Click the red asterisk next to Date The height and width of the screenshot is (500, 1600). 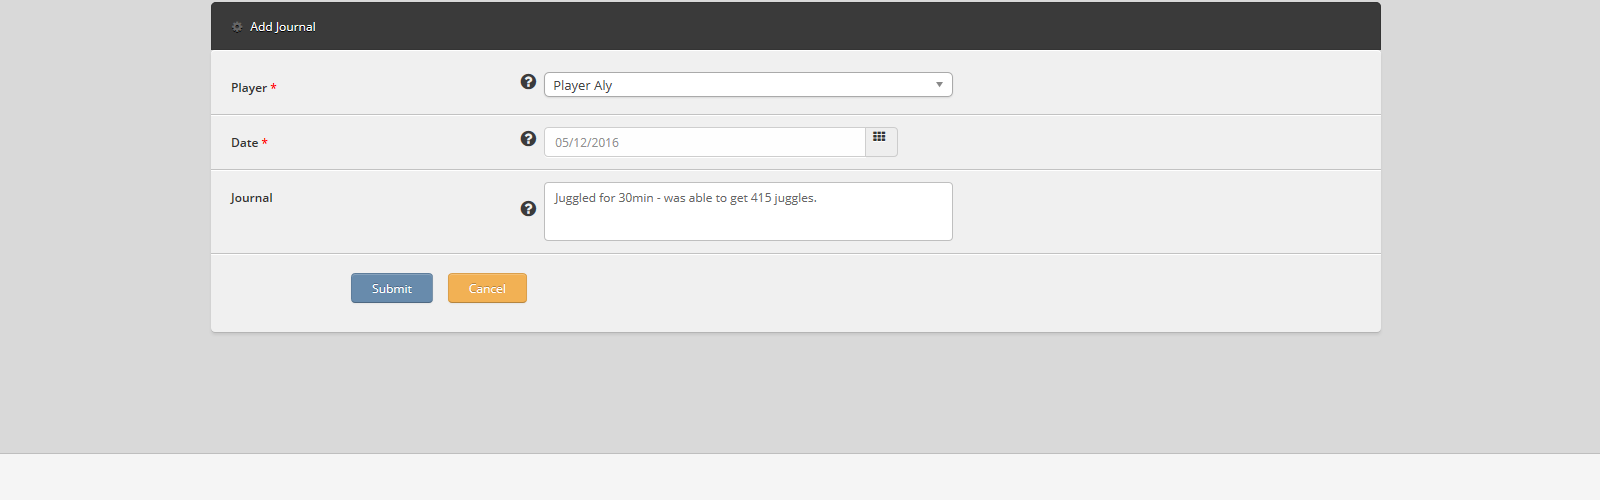coord(265,143)
